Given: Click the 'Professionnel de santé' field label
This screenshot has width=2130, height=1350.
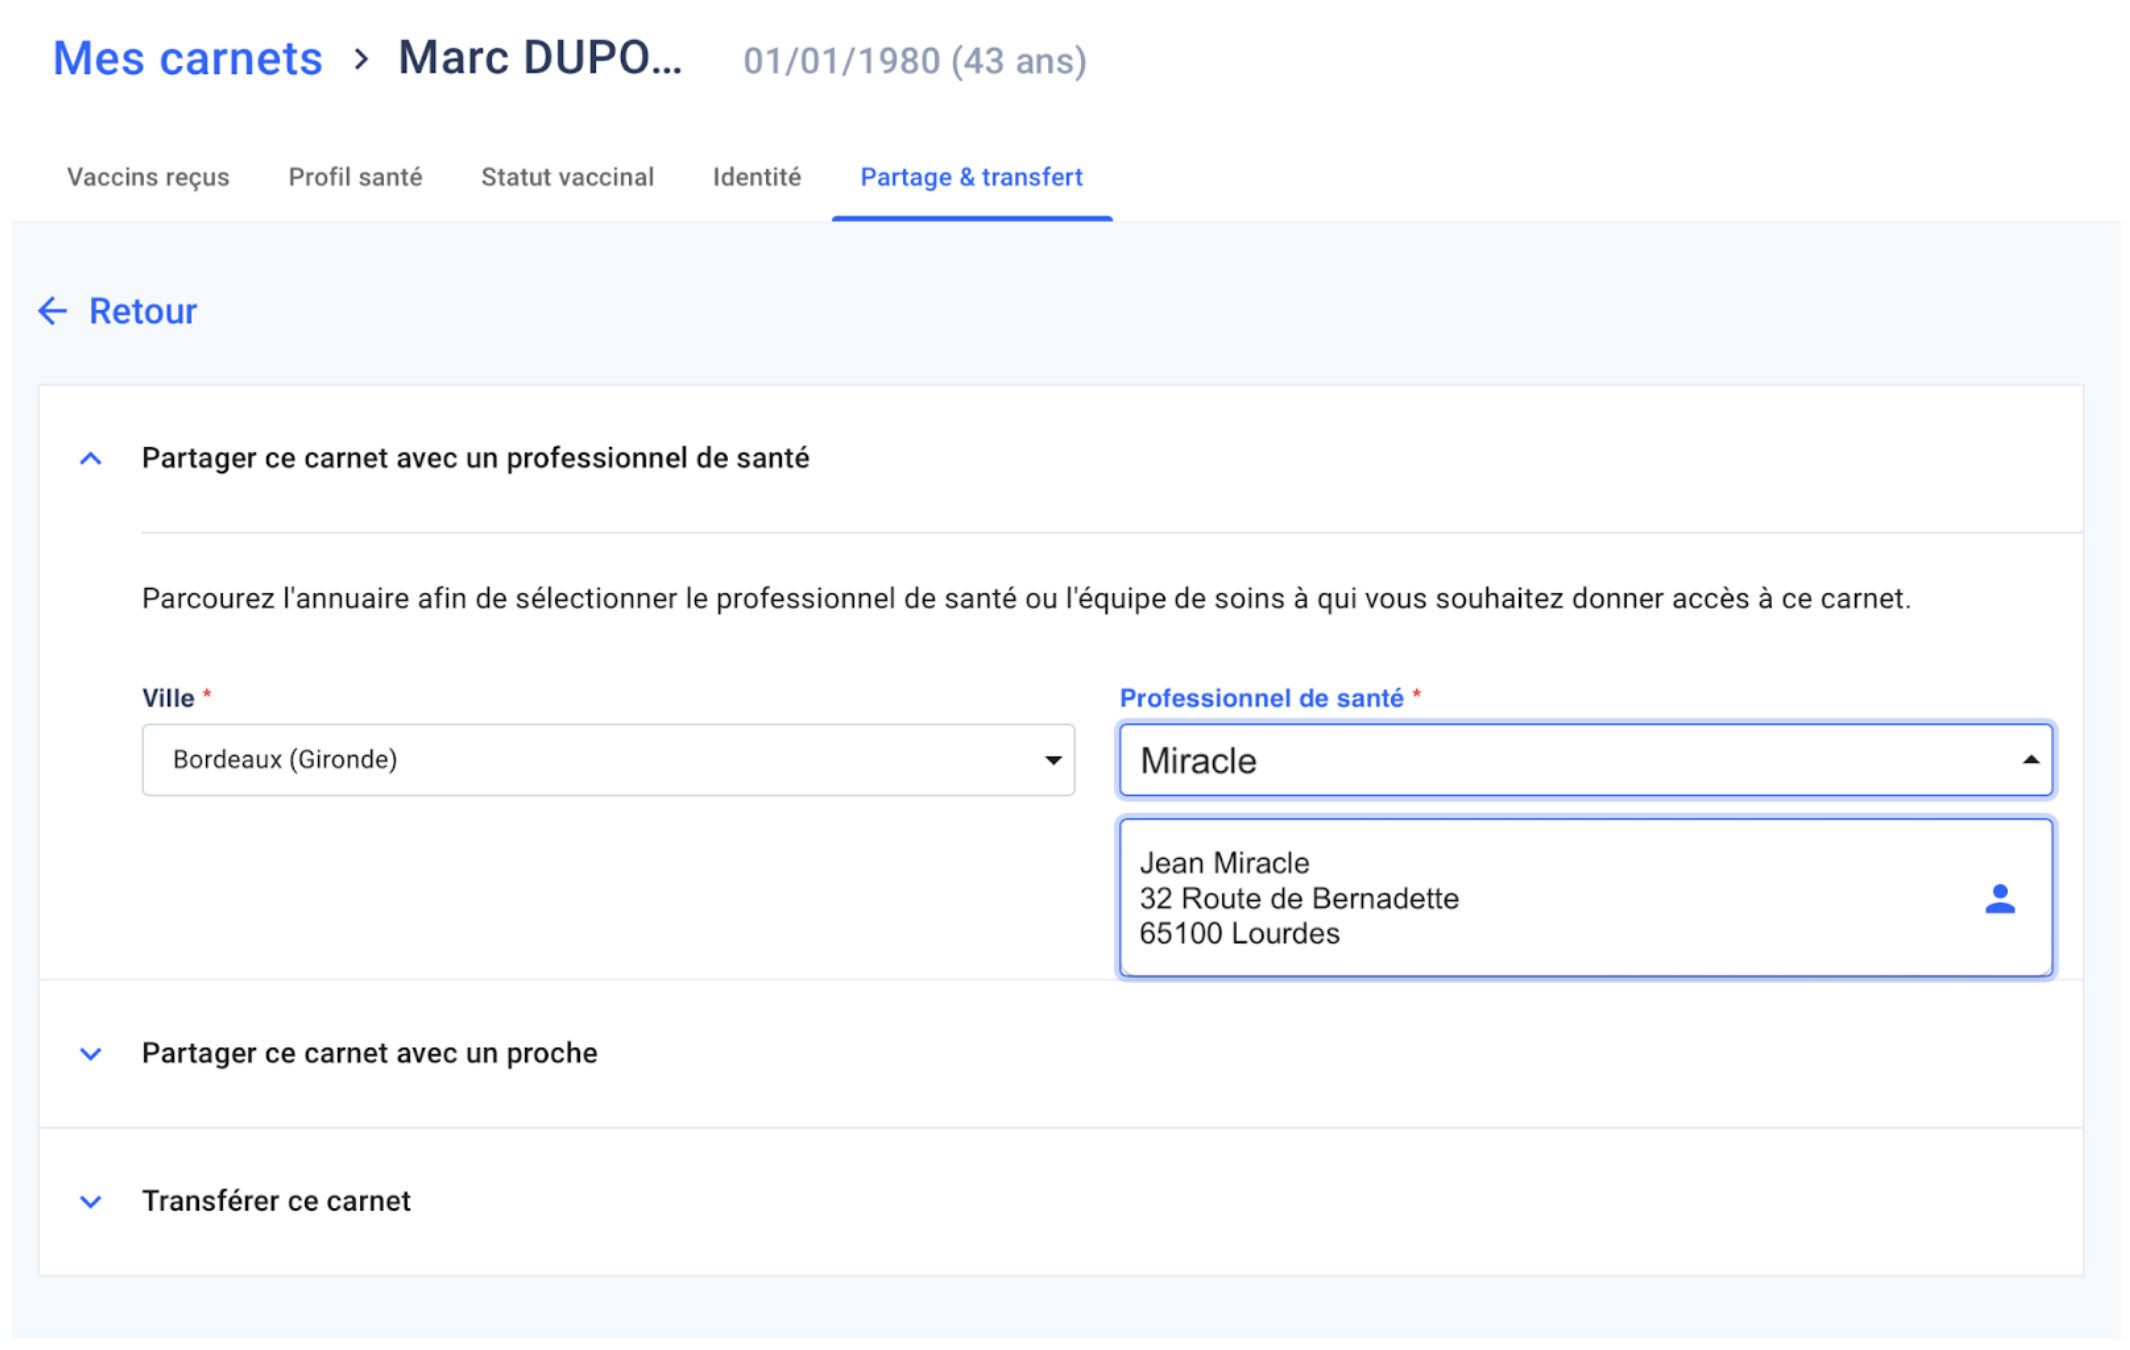Looking at the screenshot, I should tap(1261, 698).
